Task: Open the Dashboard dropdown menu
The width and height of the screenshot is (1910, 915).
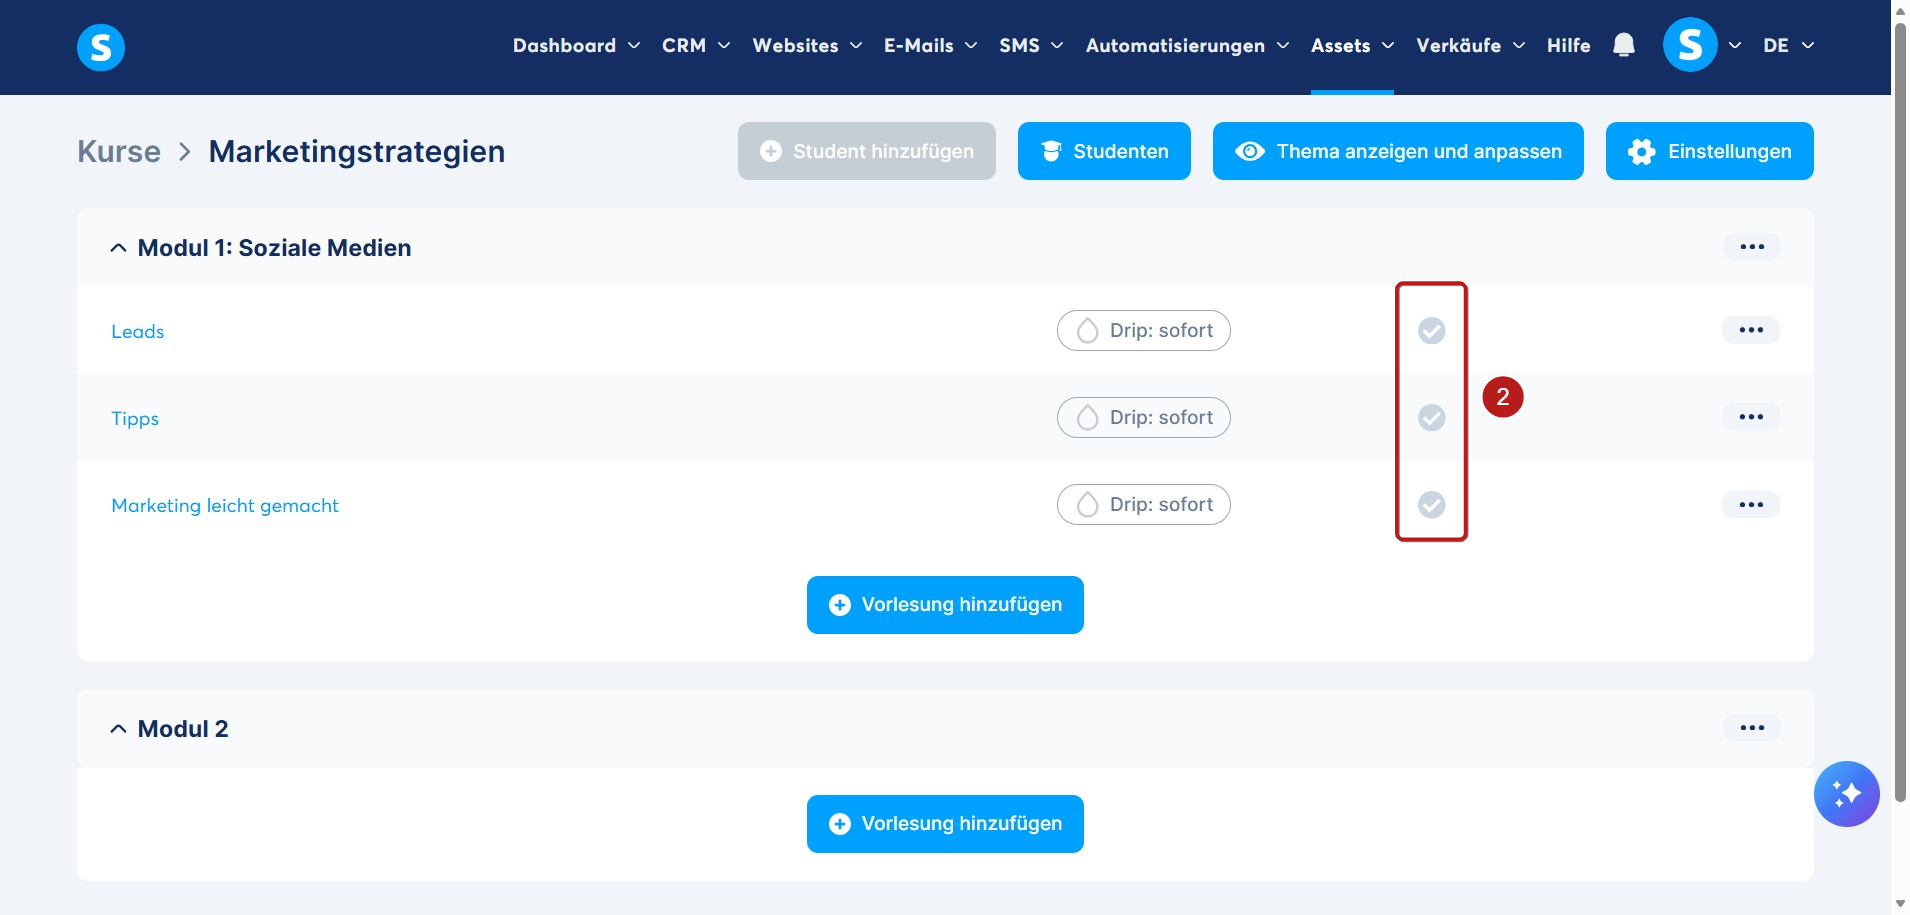Action: coord(576,45)
